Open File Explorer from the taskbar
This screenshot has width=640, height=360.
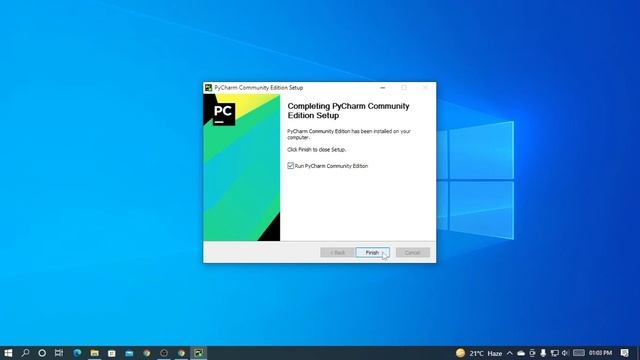coord(95,353)
